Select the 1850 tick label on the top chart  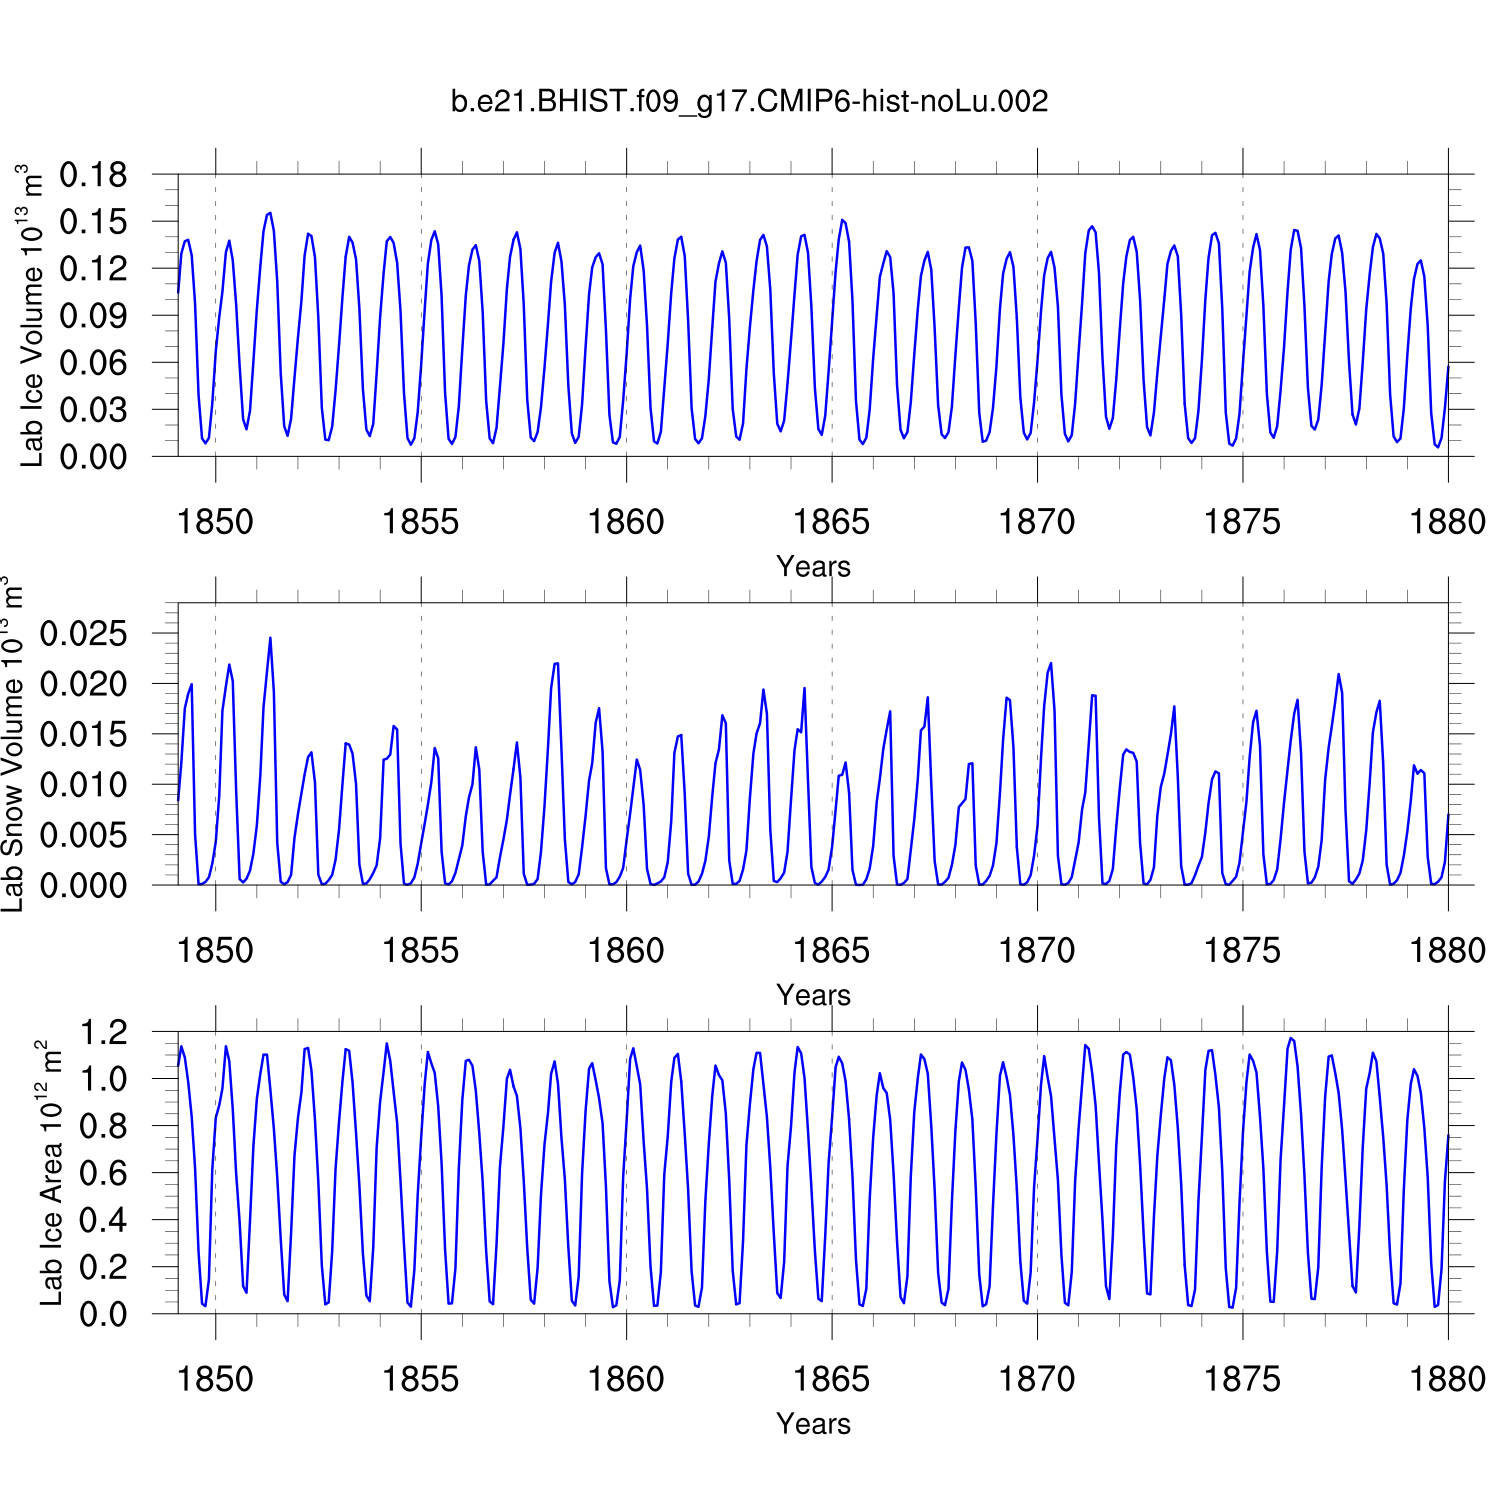(x=215, y=522)
